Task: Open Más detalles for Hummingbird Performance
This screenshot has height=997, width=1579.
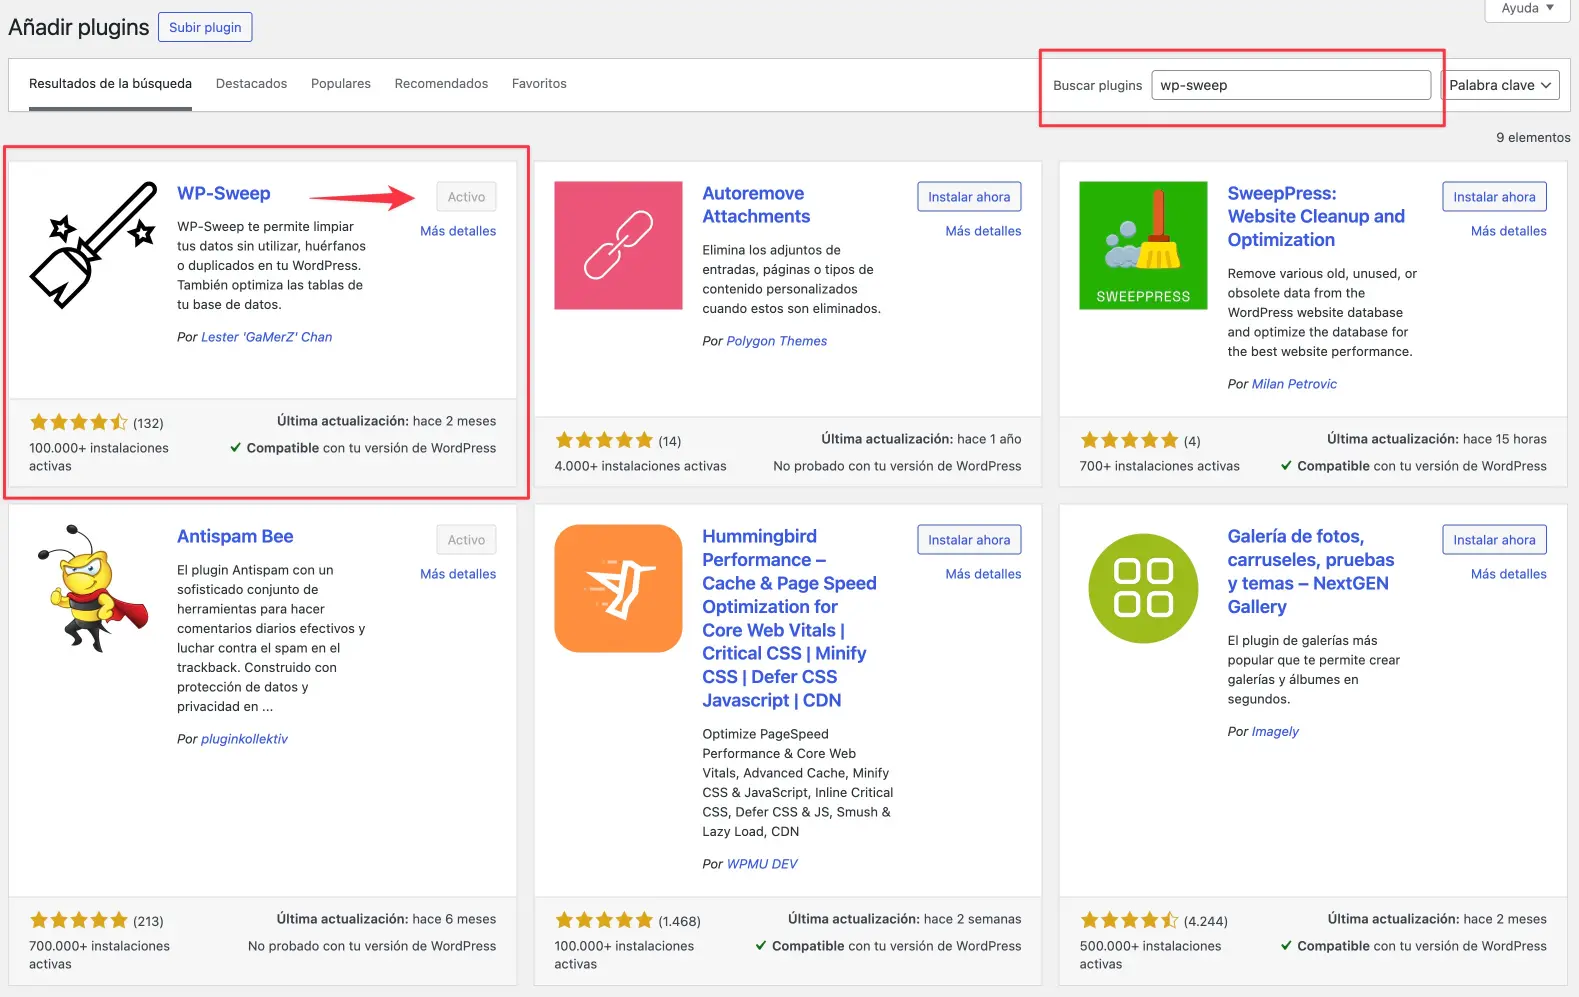Action: 983,574
